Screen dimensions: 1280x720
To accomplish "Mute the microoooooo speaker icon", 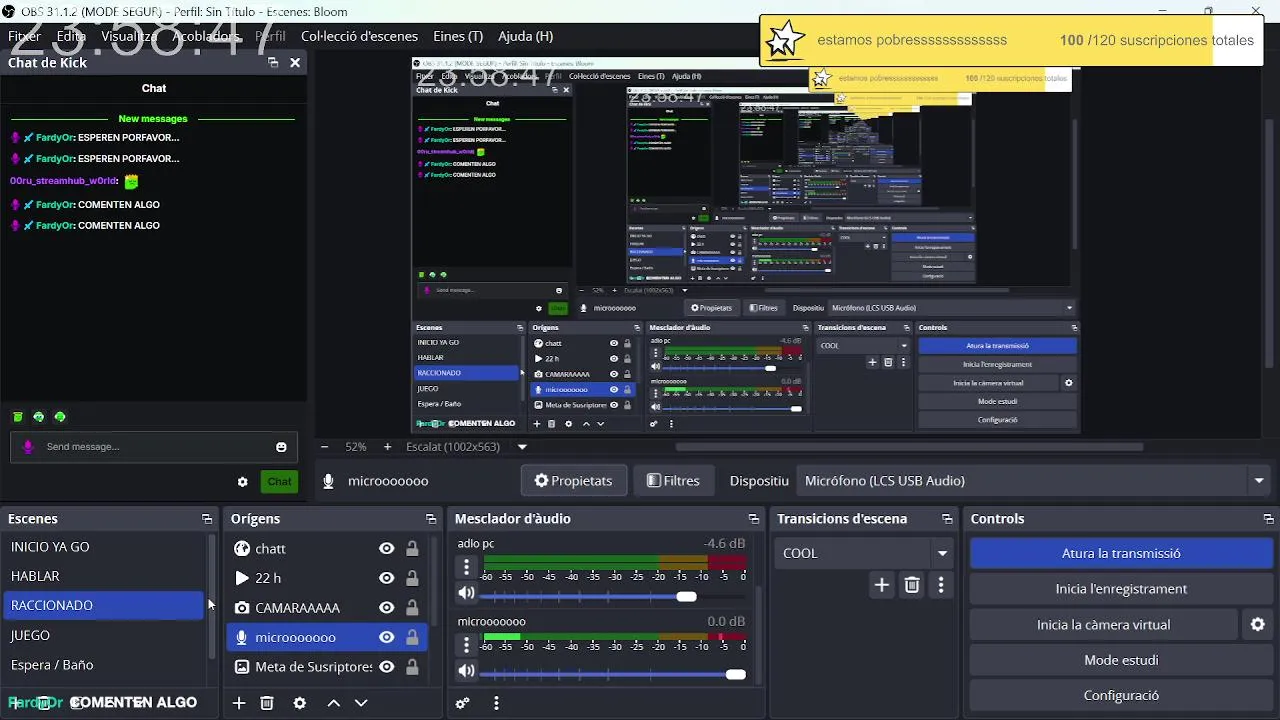I will click(x=466, y=671).
